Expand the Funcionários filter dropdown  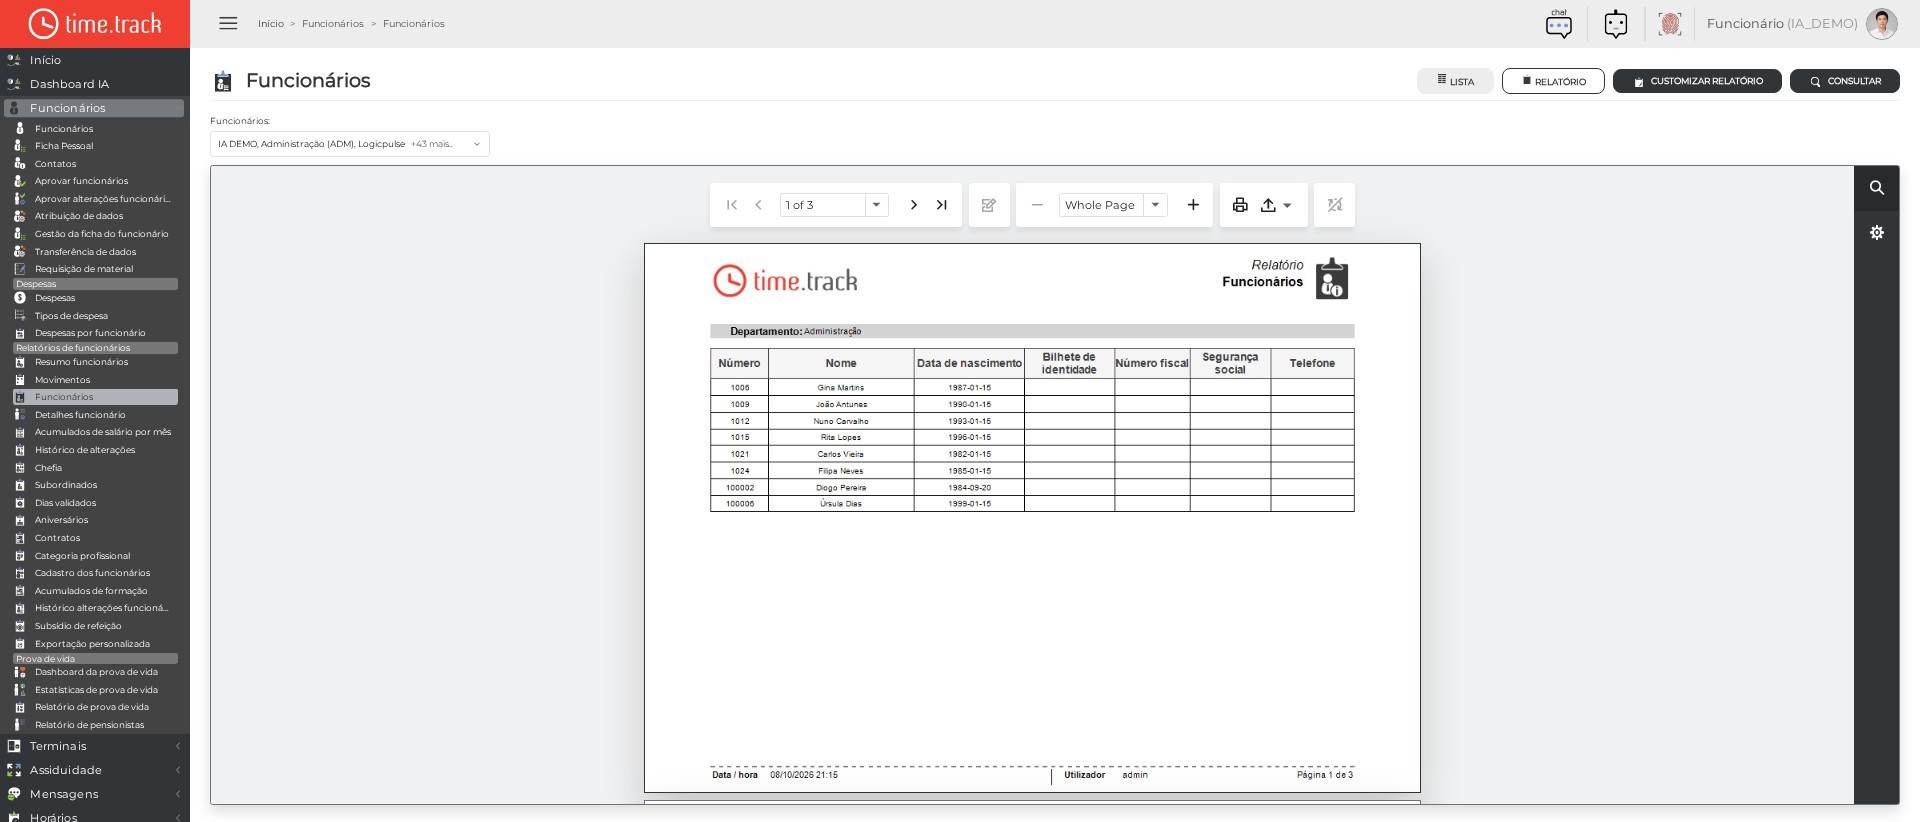tap(350, 144)
